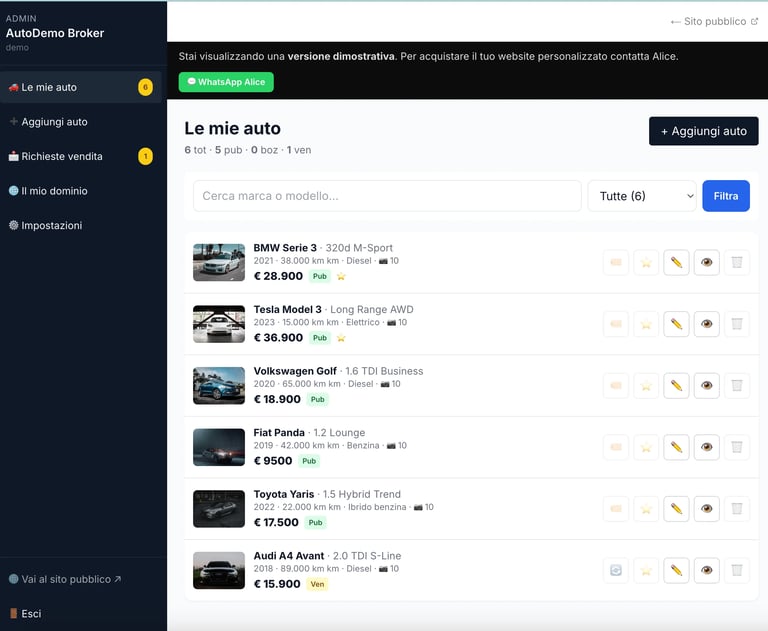Click the faint label icon beside Panda's star

click(616, 447)
